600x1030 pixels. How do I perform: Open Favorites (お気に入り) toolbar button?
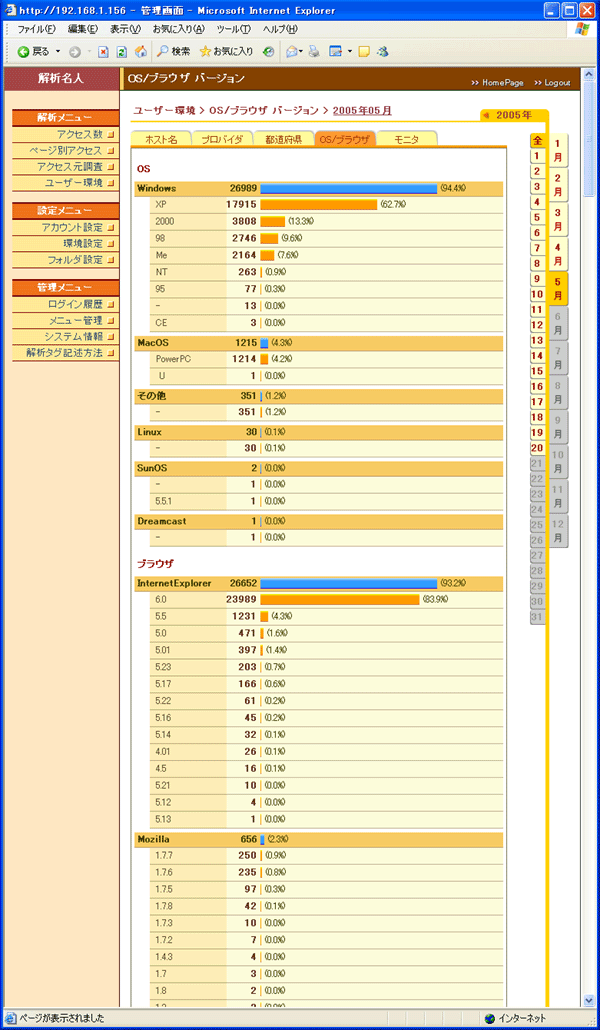(x=227, y=51)
